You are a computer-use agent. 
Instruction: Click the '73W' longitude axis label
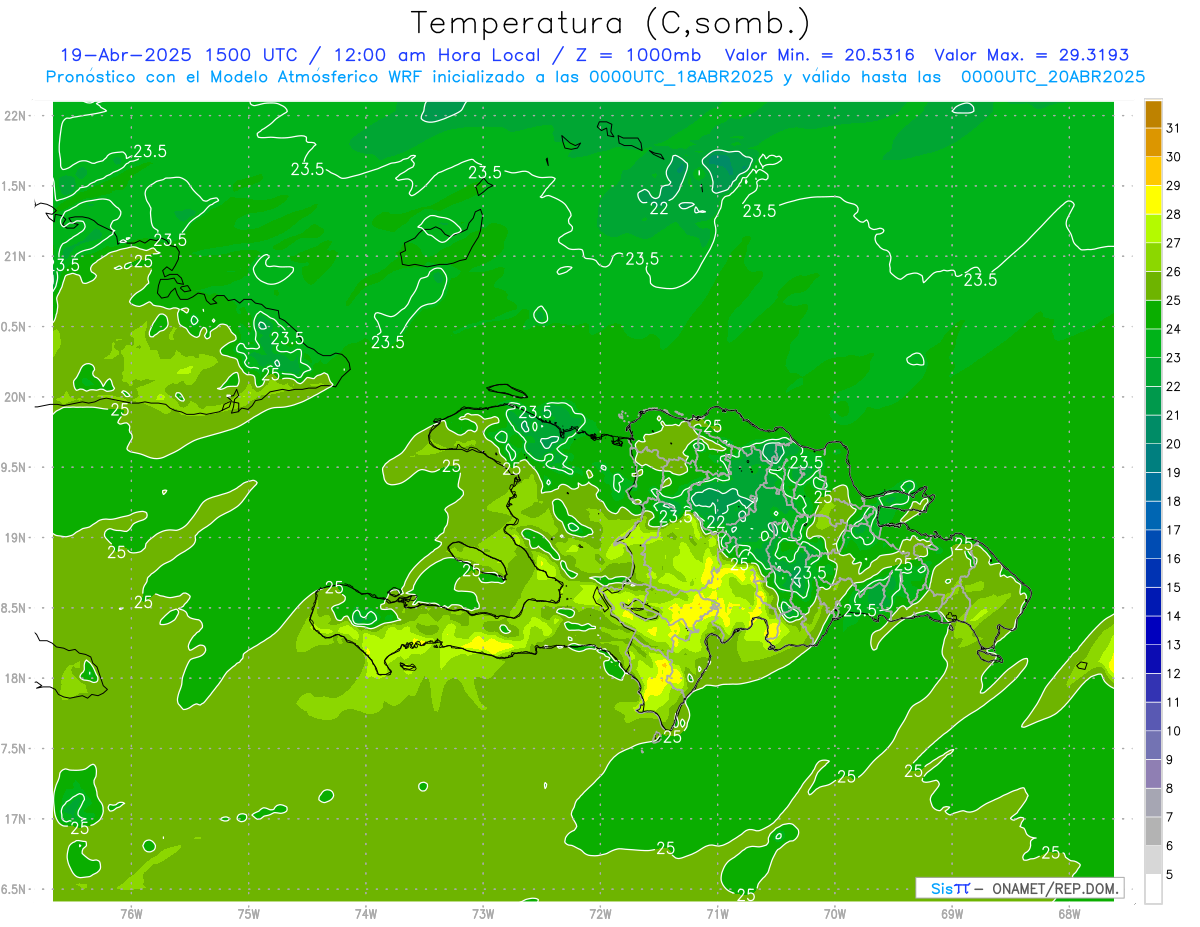(483, 914)
